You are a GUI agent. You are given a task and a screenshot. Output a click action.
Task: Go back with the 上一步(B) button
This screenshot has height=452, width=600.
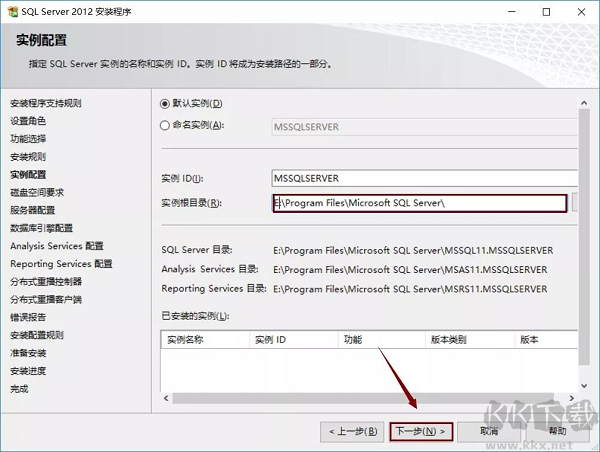tap(352, 431)
